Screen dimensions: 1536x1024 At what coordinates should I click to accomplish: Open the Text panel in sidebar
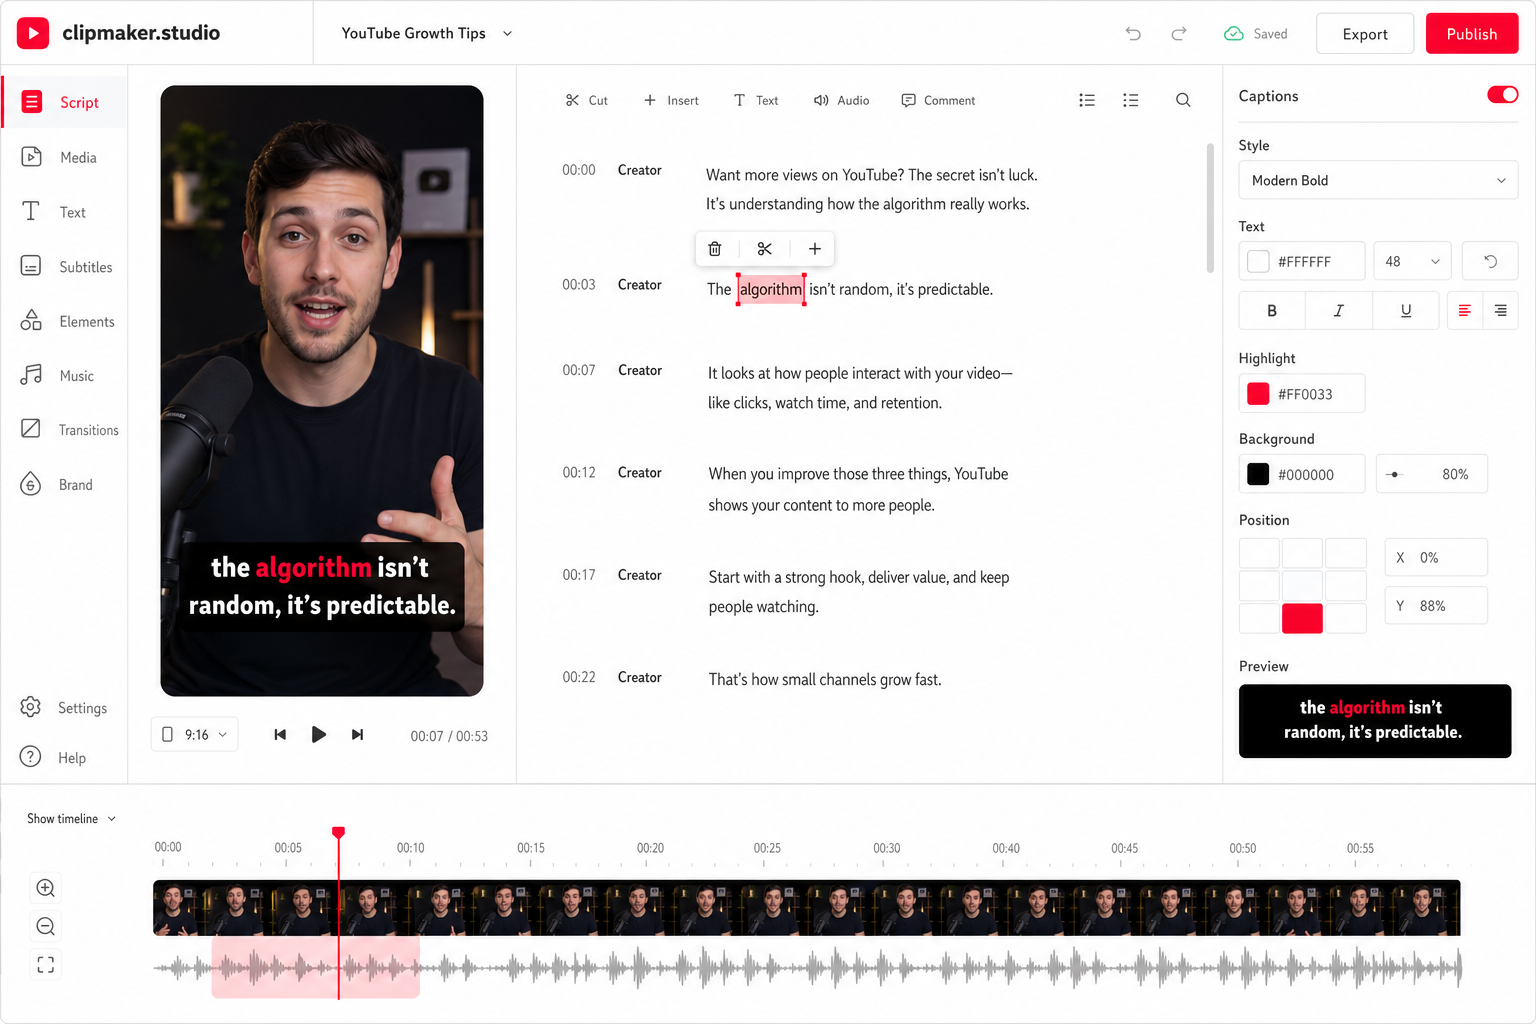(x=54, y=212)
